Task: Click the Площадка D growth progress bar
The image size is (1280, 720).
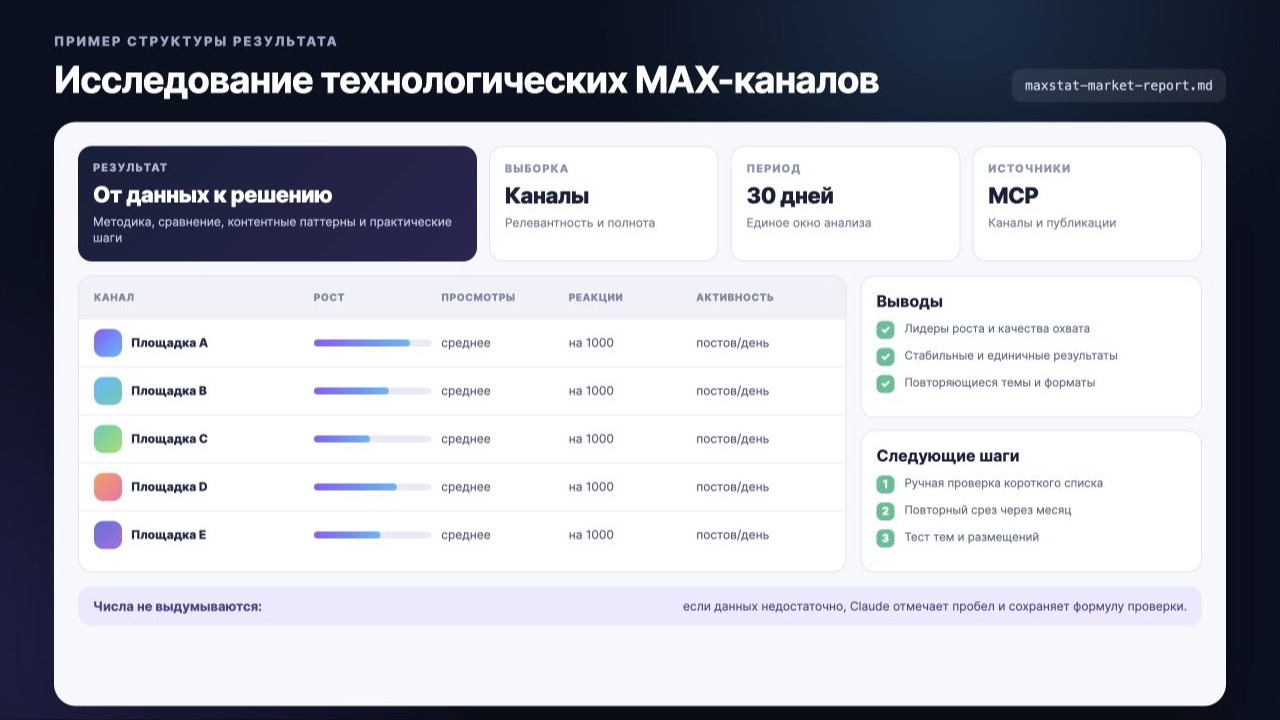Action: [x=372, y=487]
